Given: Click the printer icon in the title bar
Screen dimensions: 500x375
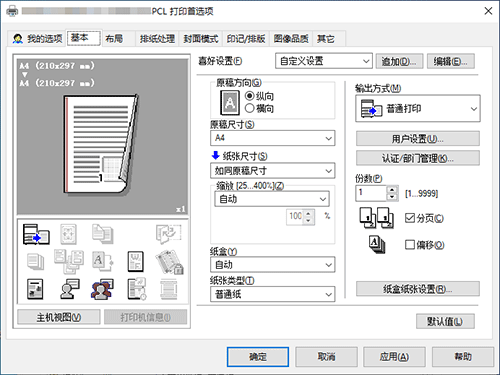Looking at the screenshot, I should pos(12,11).
